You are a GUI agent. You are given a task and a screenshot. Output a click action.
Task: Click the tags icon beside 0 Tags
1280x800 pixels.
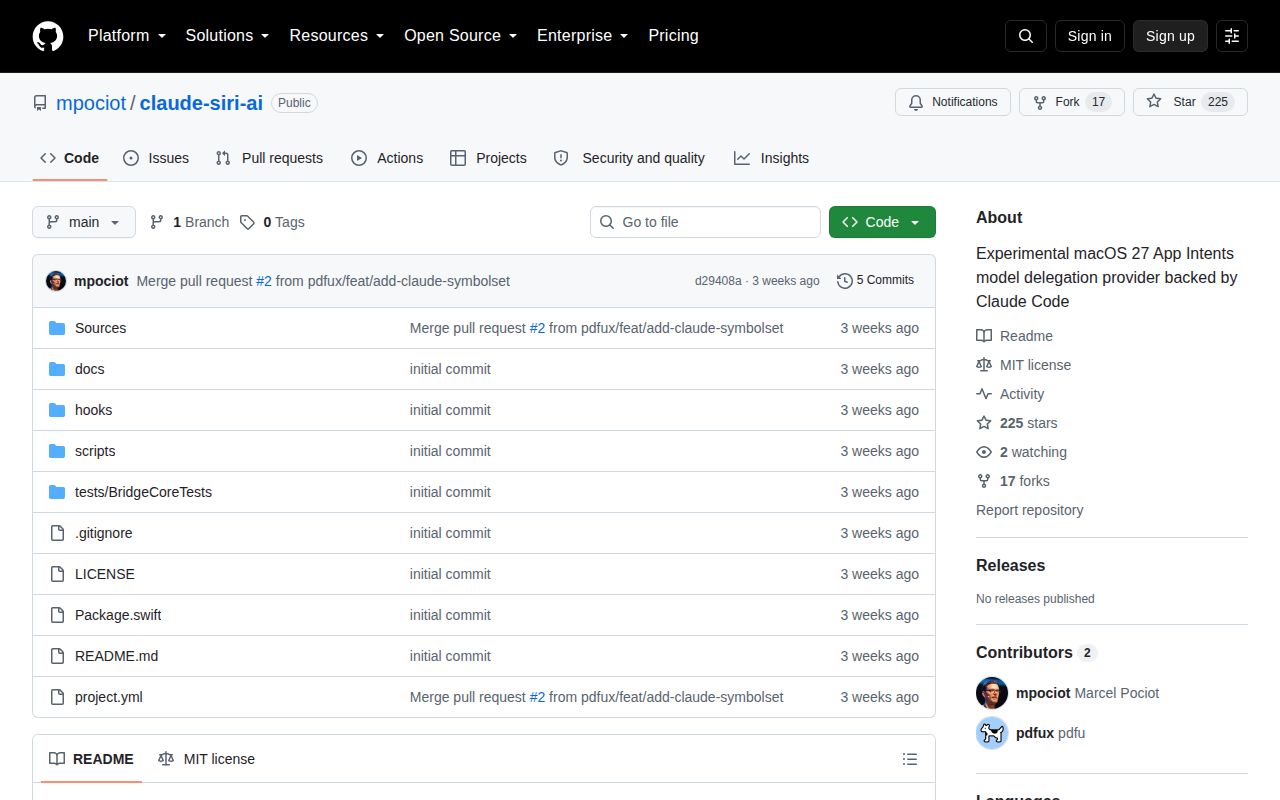(247, 222)
